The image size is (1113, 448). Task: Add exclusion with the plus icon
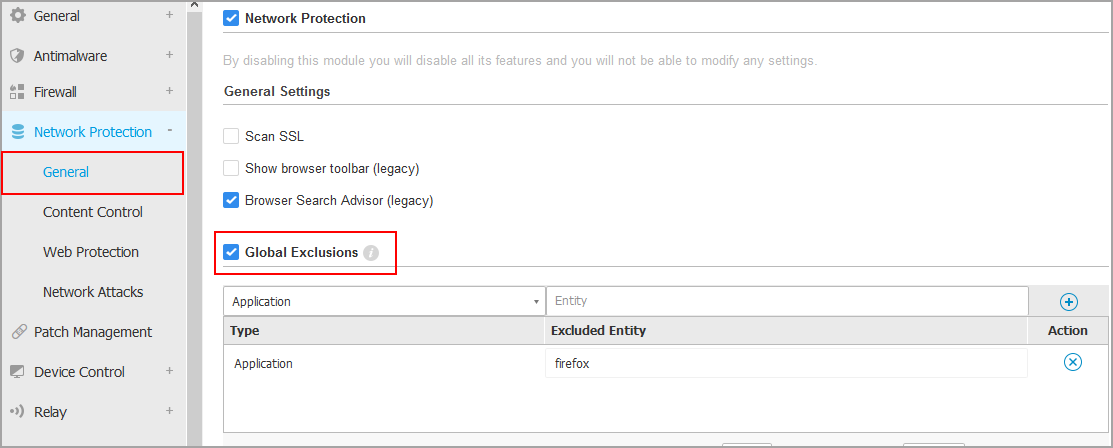pyautogui.click(x=1068, y=302)
